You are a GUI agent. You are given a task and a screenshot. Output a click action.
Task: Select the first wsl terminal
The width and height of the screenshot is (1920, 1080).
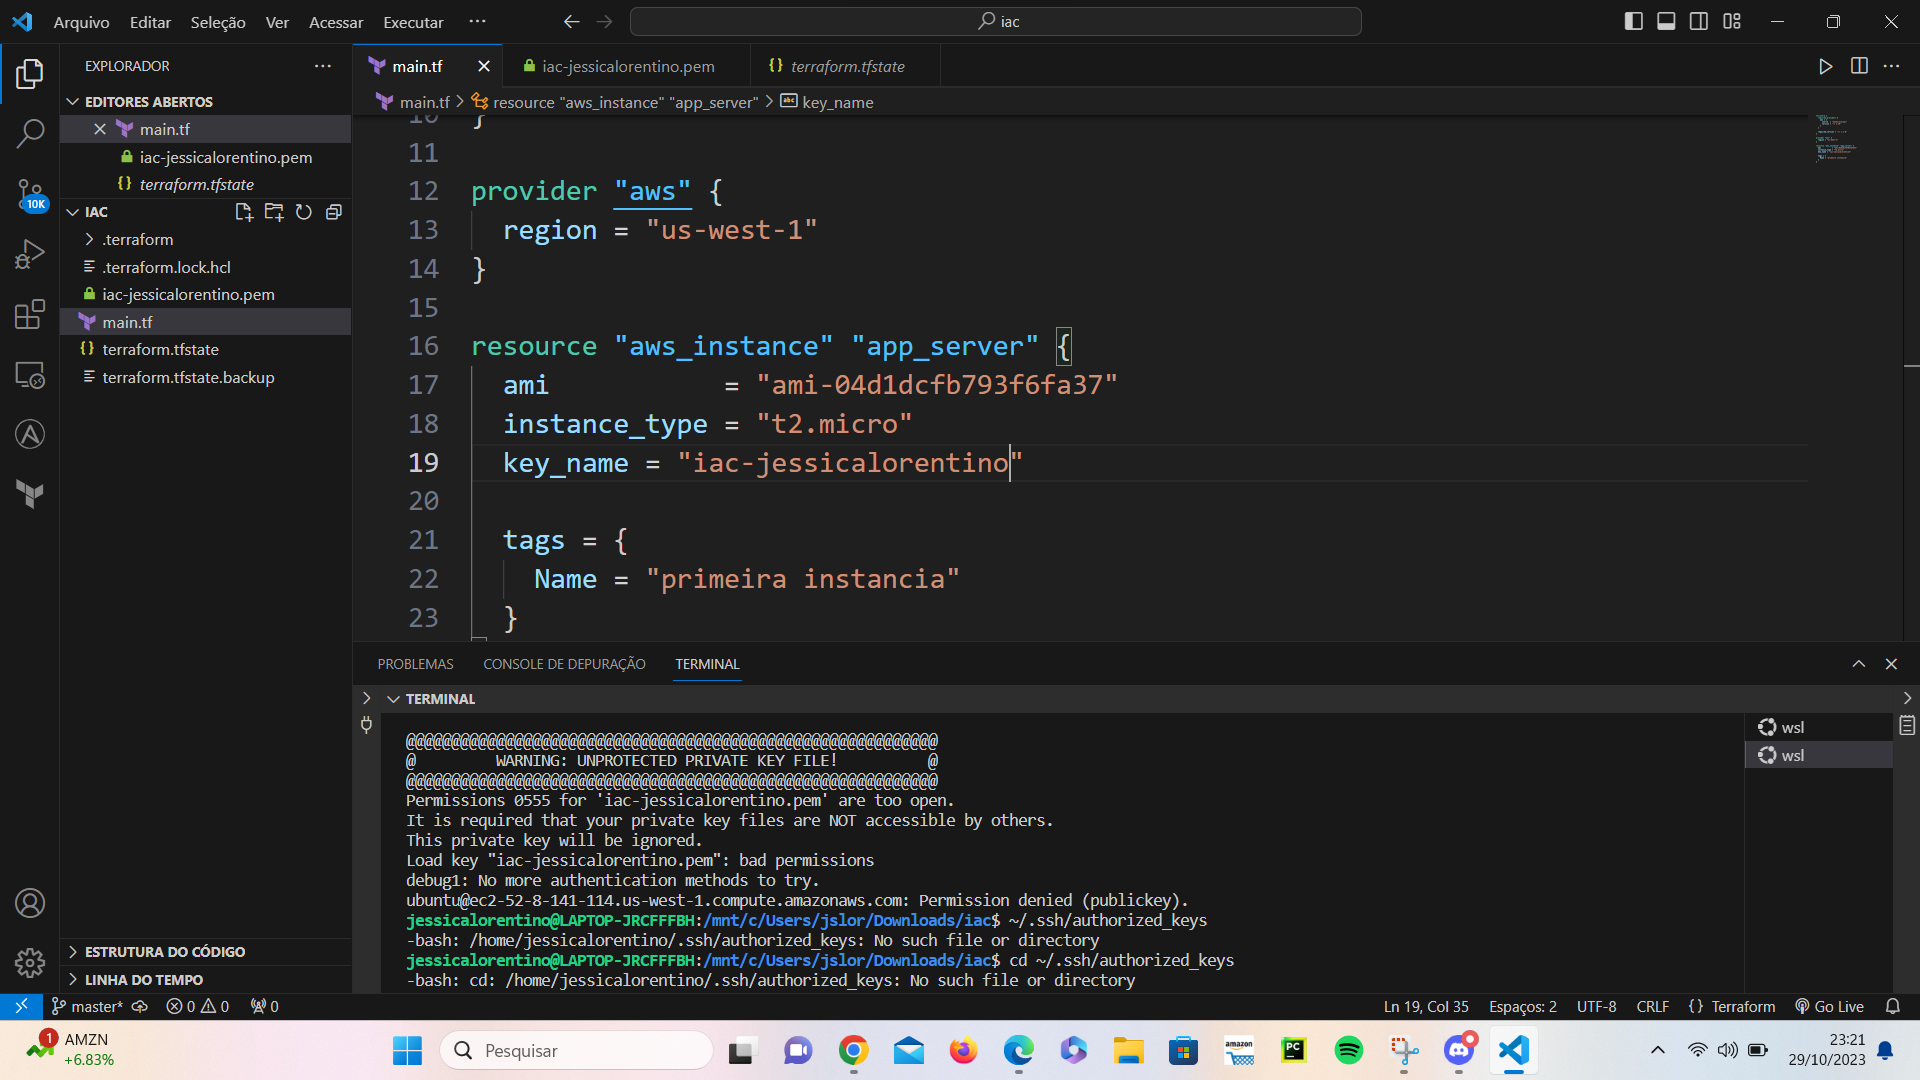[x=1819, y=727]
